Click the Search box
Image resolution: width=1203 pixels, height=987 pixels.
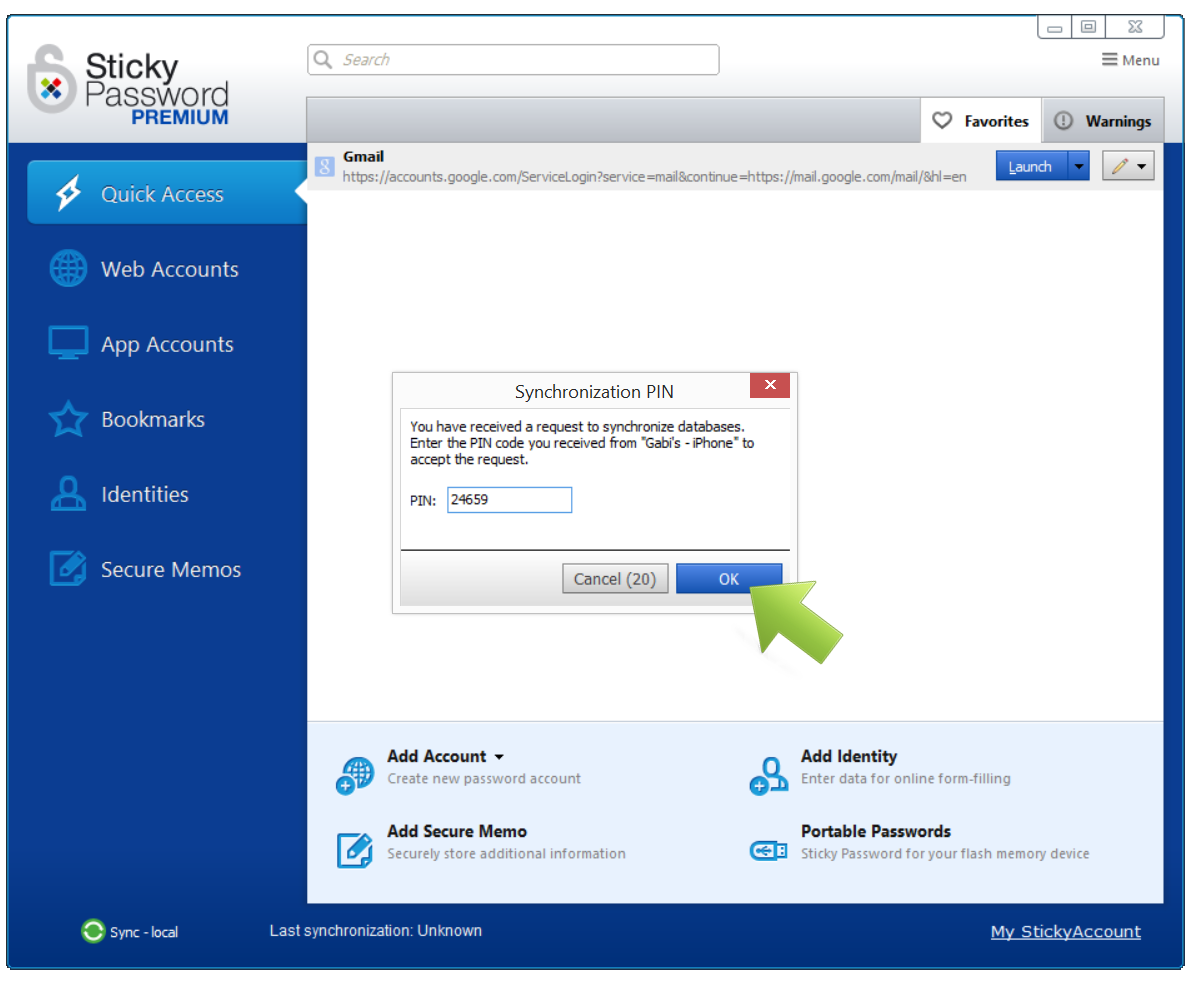click(x=513, y=60)
